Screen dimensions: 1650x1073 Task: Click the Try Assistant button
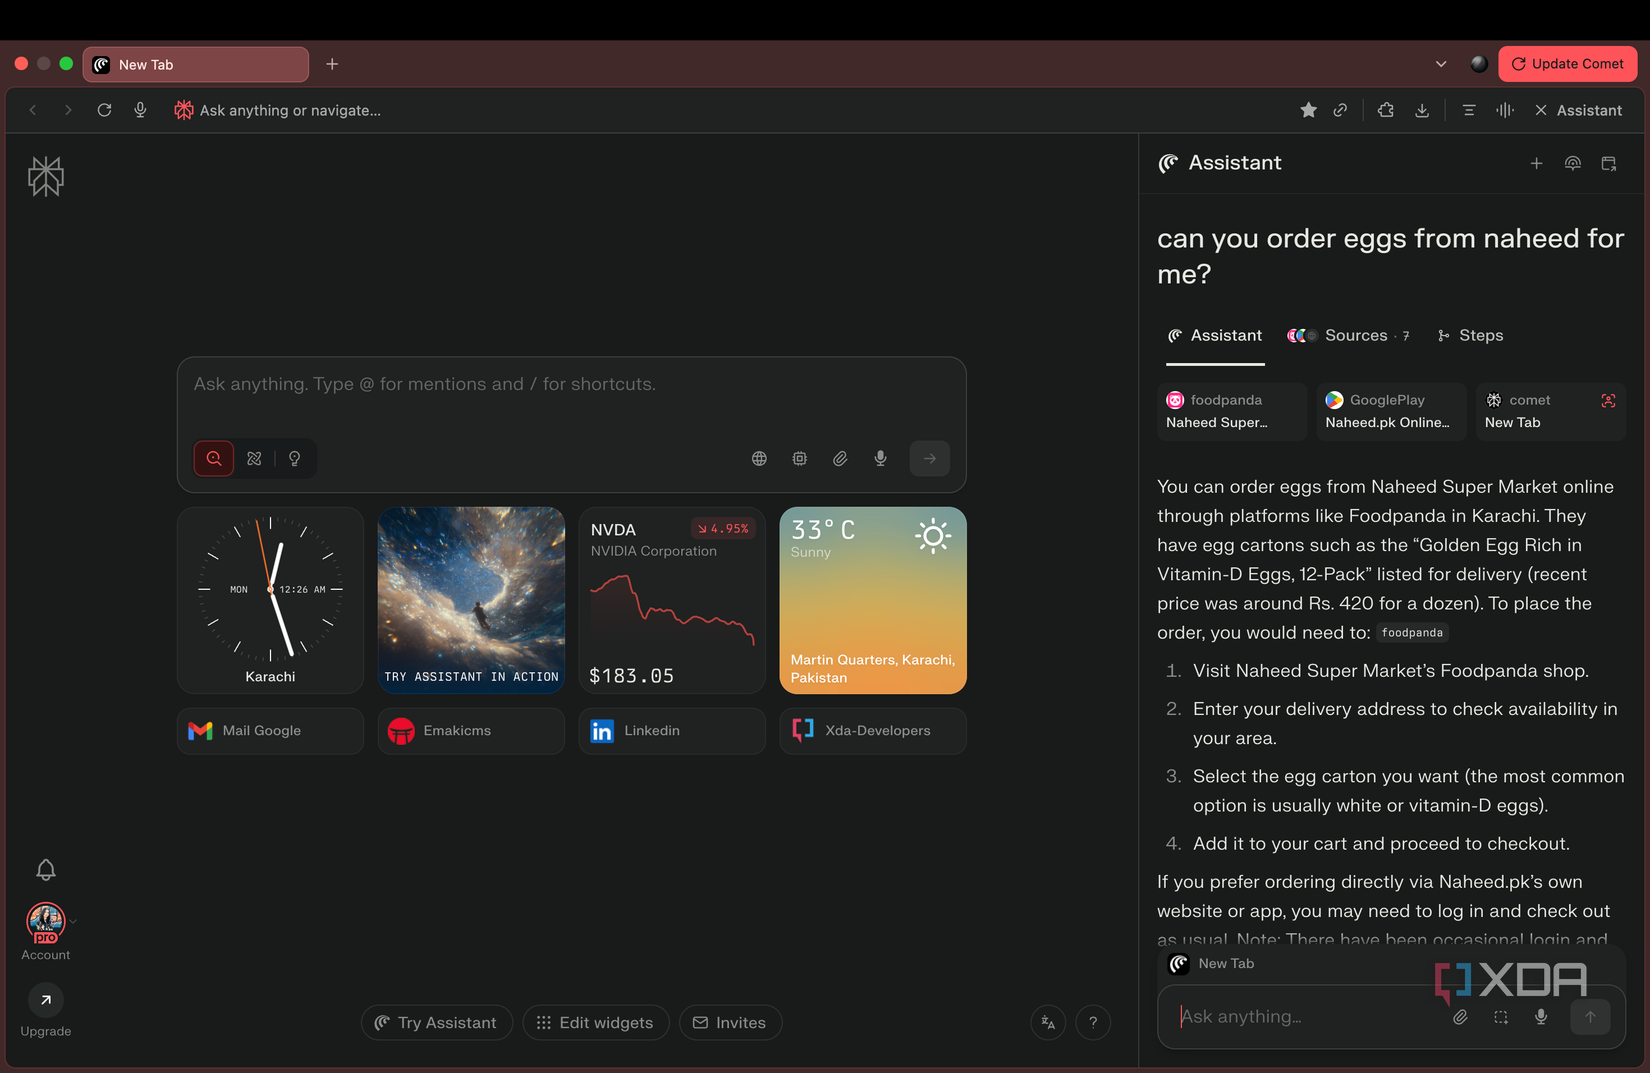[436, 1022]
